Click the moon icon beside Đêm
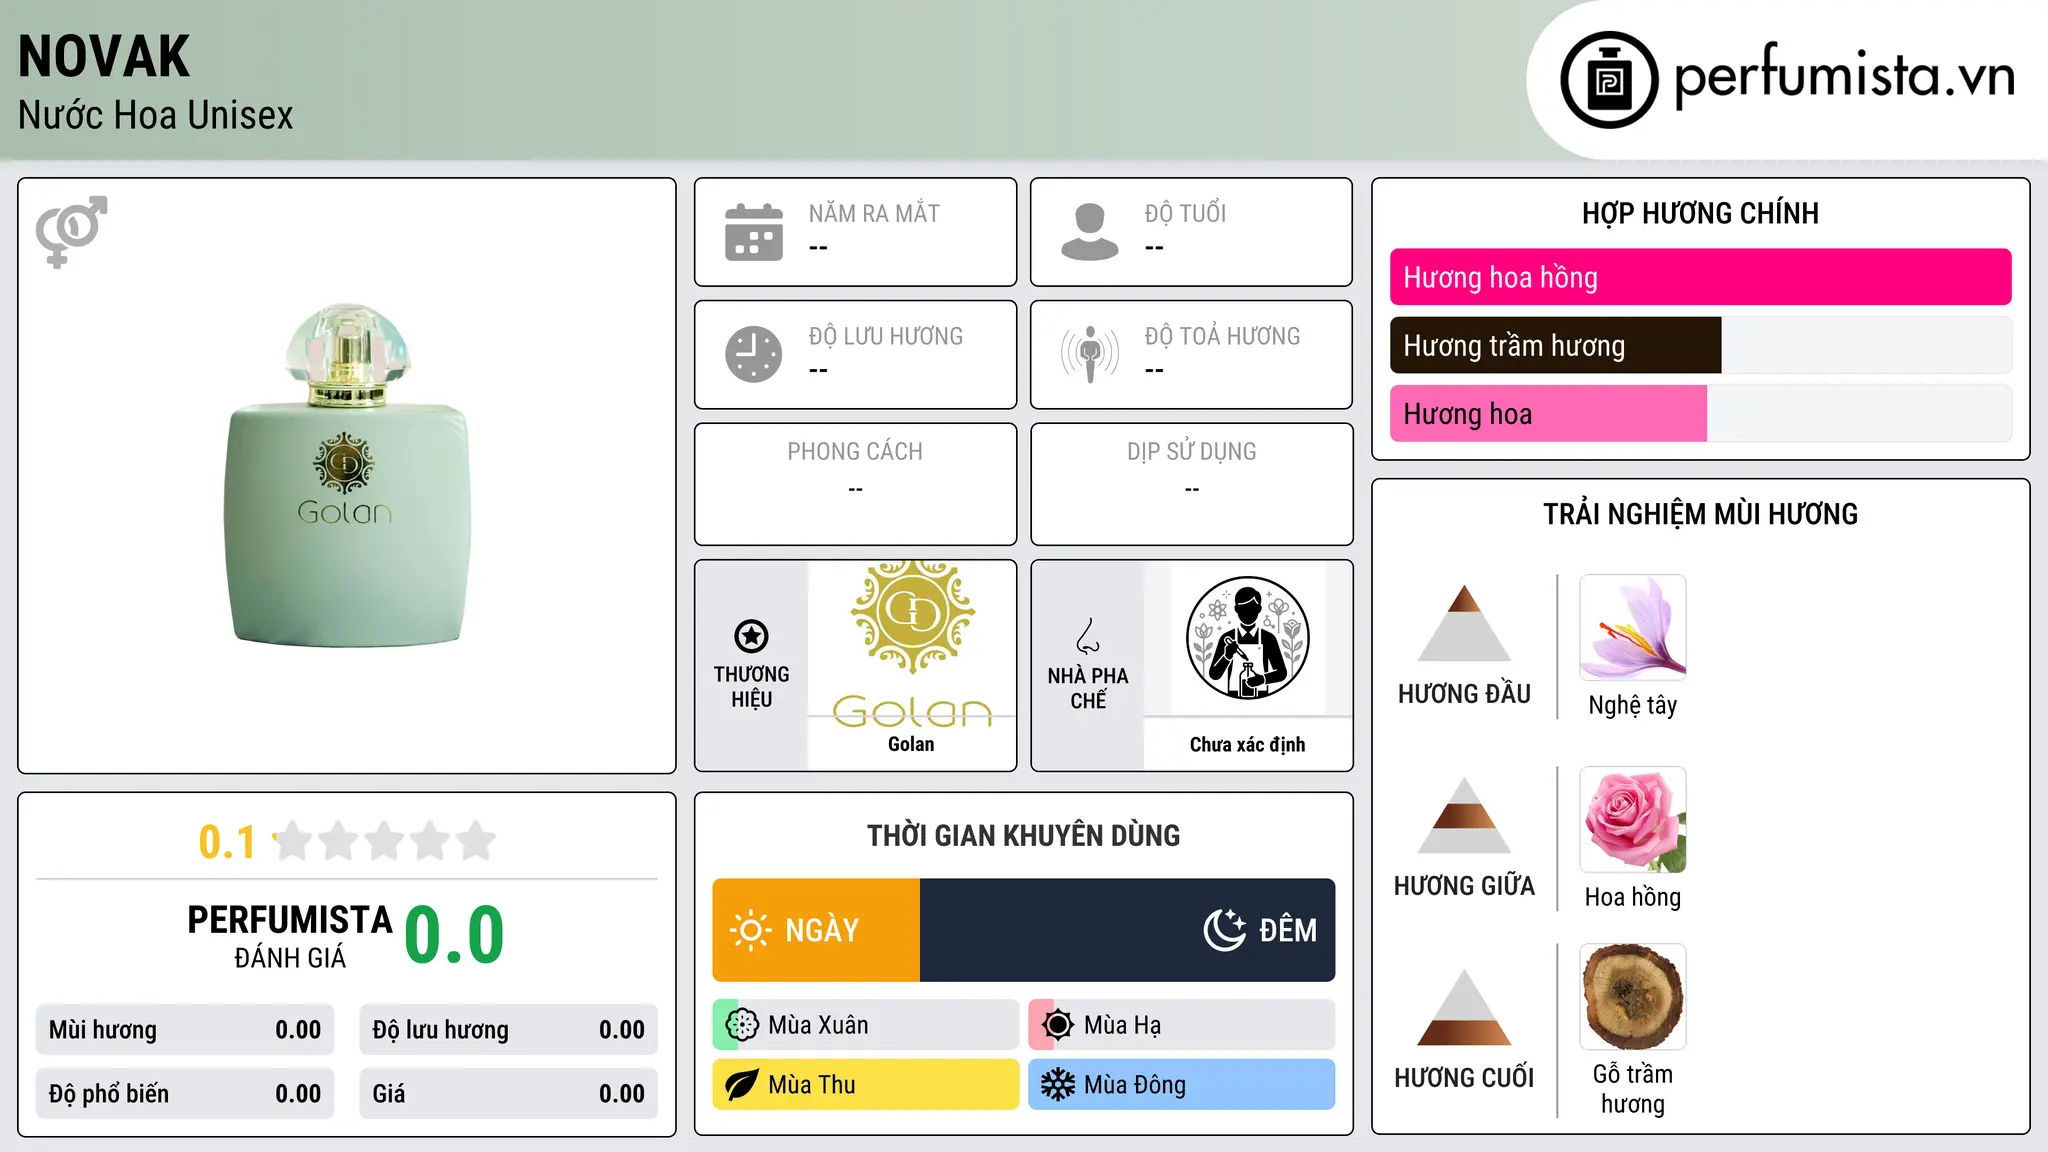This screenshot has width=2048, height=1152. pos(1224,930)
